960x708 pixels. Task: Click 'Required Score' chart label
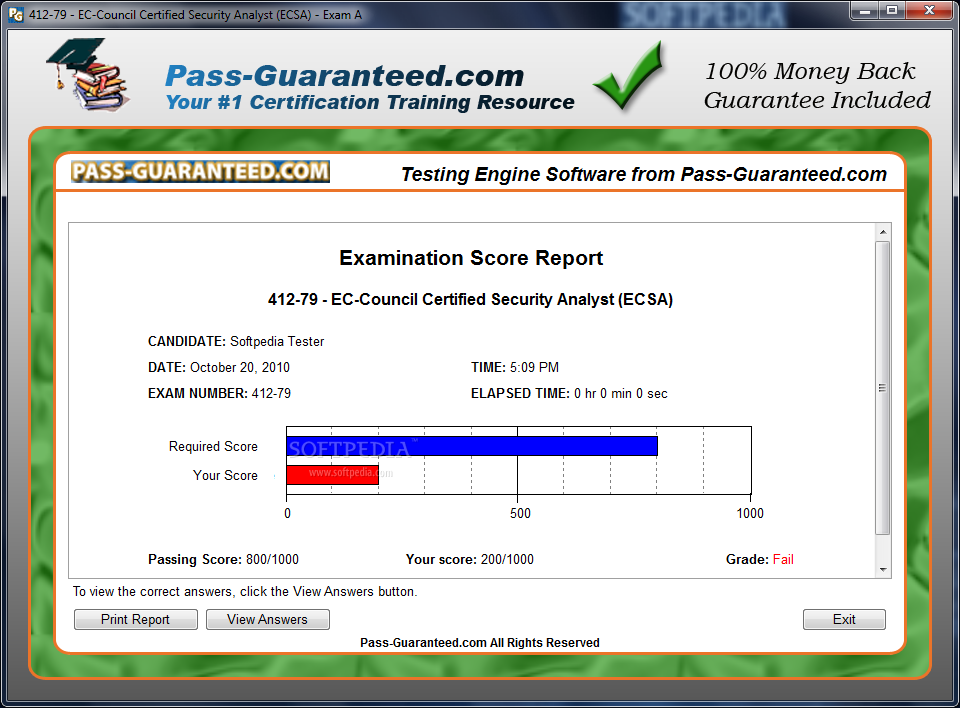click(213, 446)
